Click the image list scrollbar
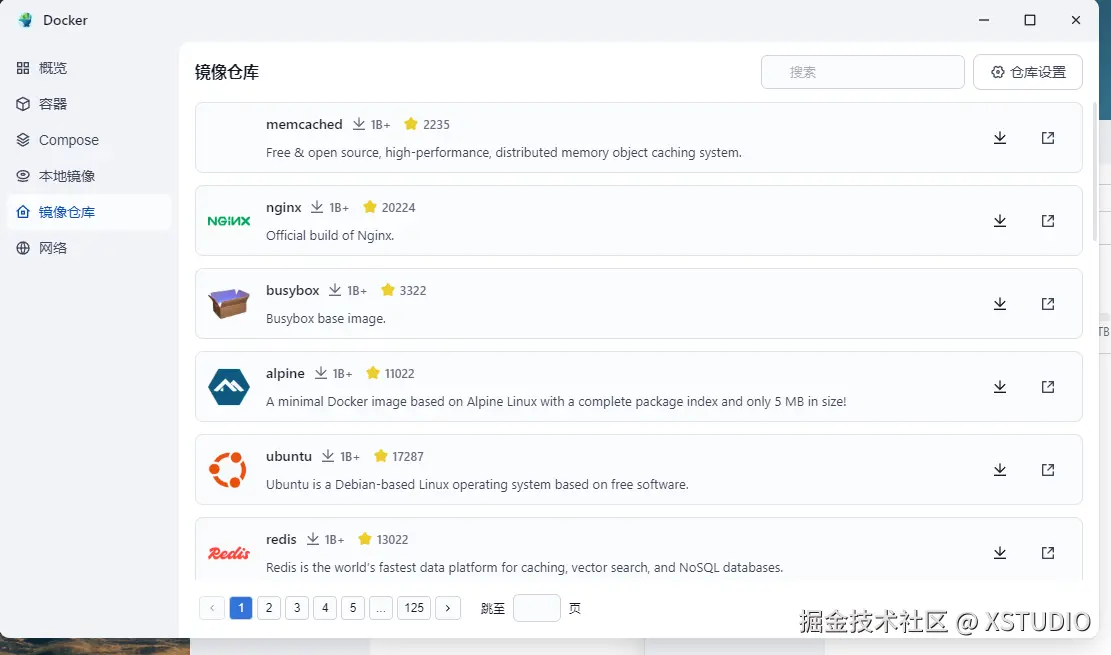The height and width of the screenshot is (655, 1111). click(1095, 172)
